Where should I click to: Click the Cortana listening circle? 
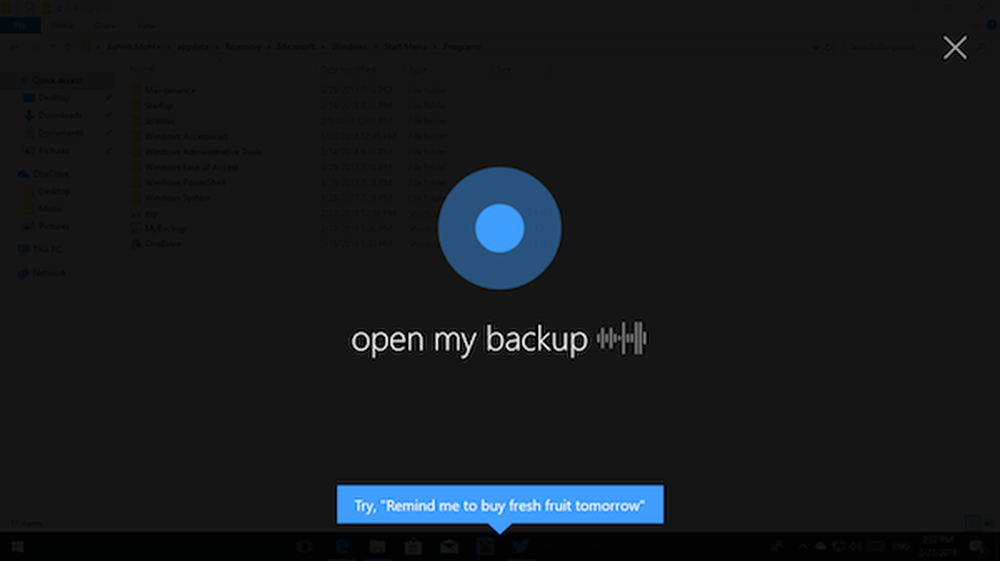[x=499, y=228]
